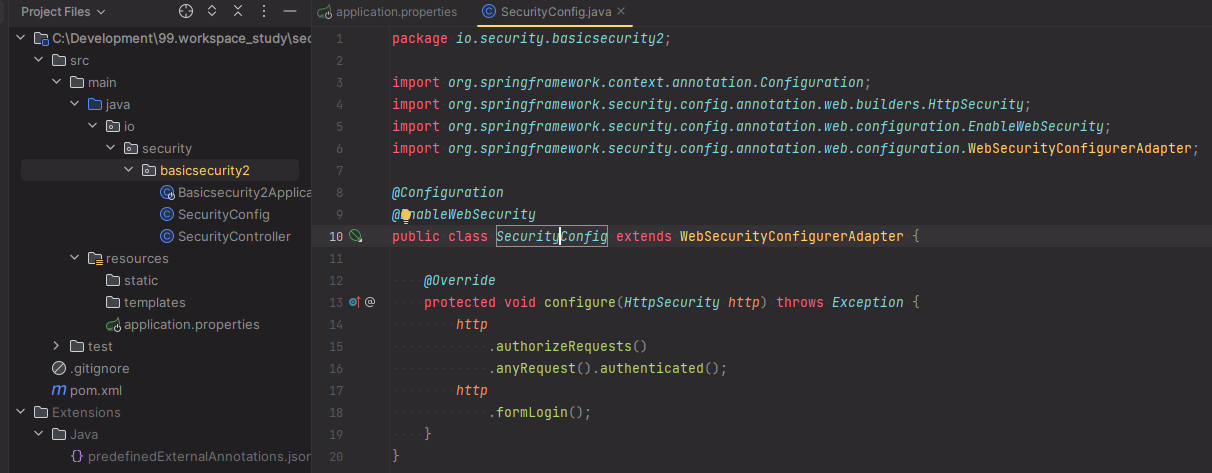Select pom.xml in the project tree
Image resolution: width=1212 pixels, height=473 pixels.
(x=96, y=390)
